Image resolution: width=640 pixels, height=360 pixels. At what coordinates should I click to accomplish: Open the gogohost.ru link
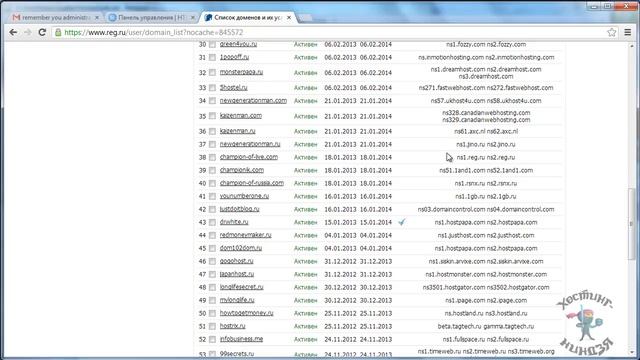pos(236,261)
